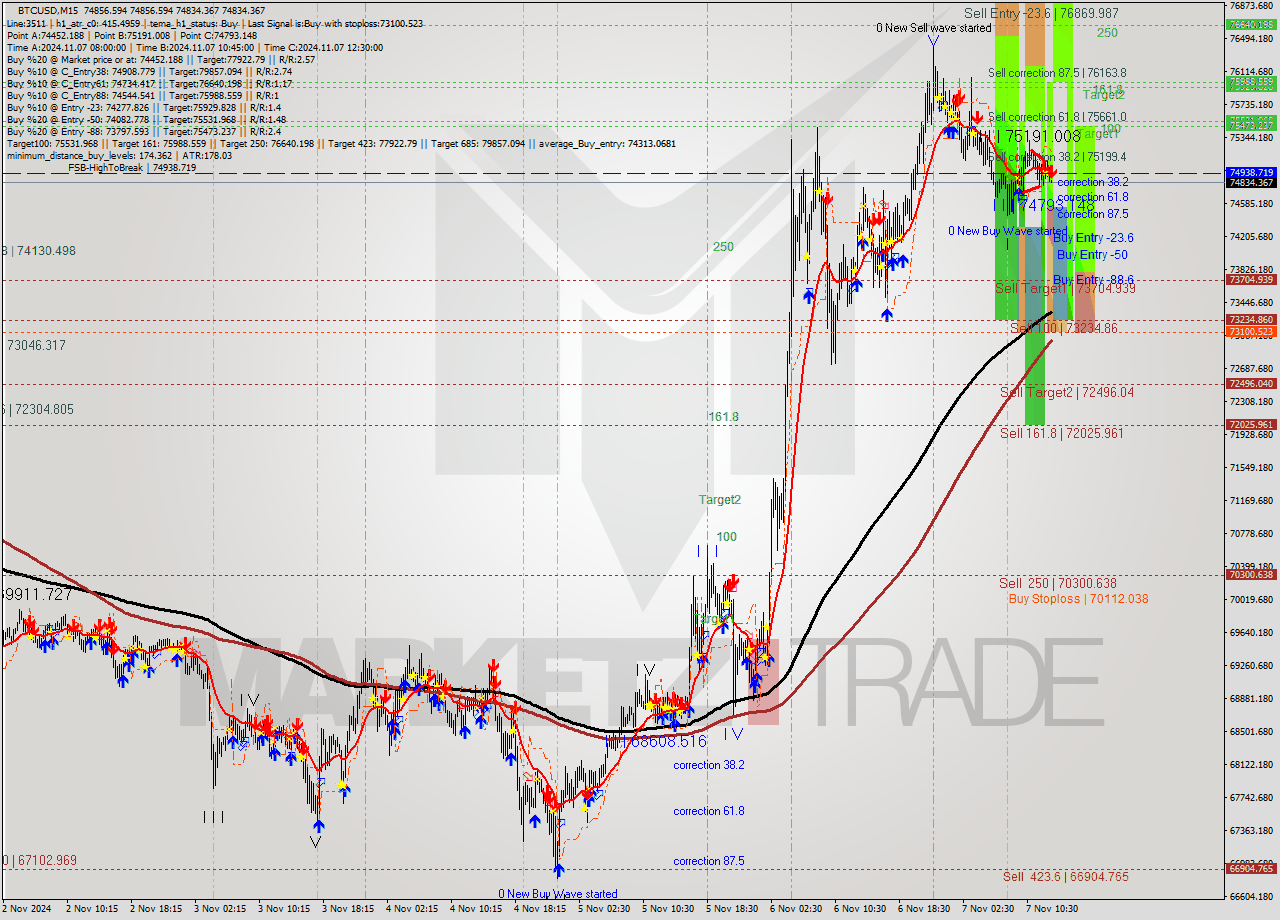Click the red 73234.860 price axis marker
1280x920 pixels.
(x=1251, y=320)
